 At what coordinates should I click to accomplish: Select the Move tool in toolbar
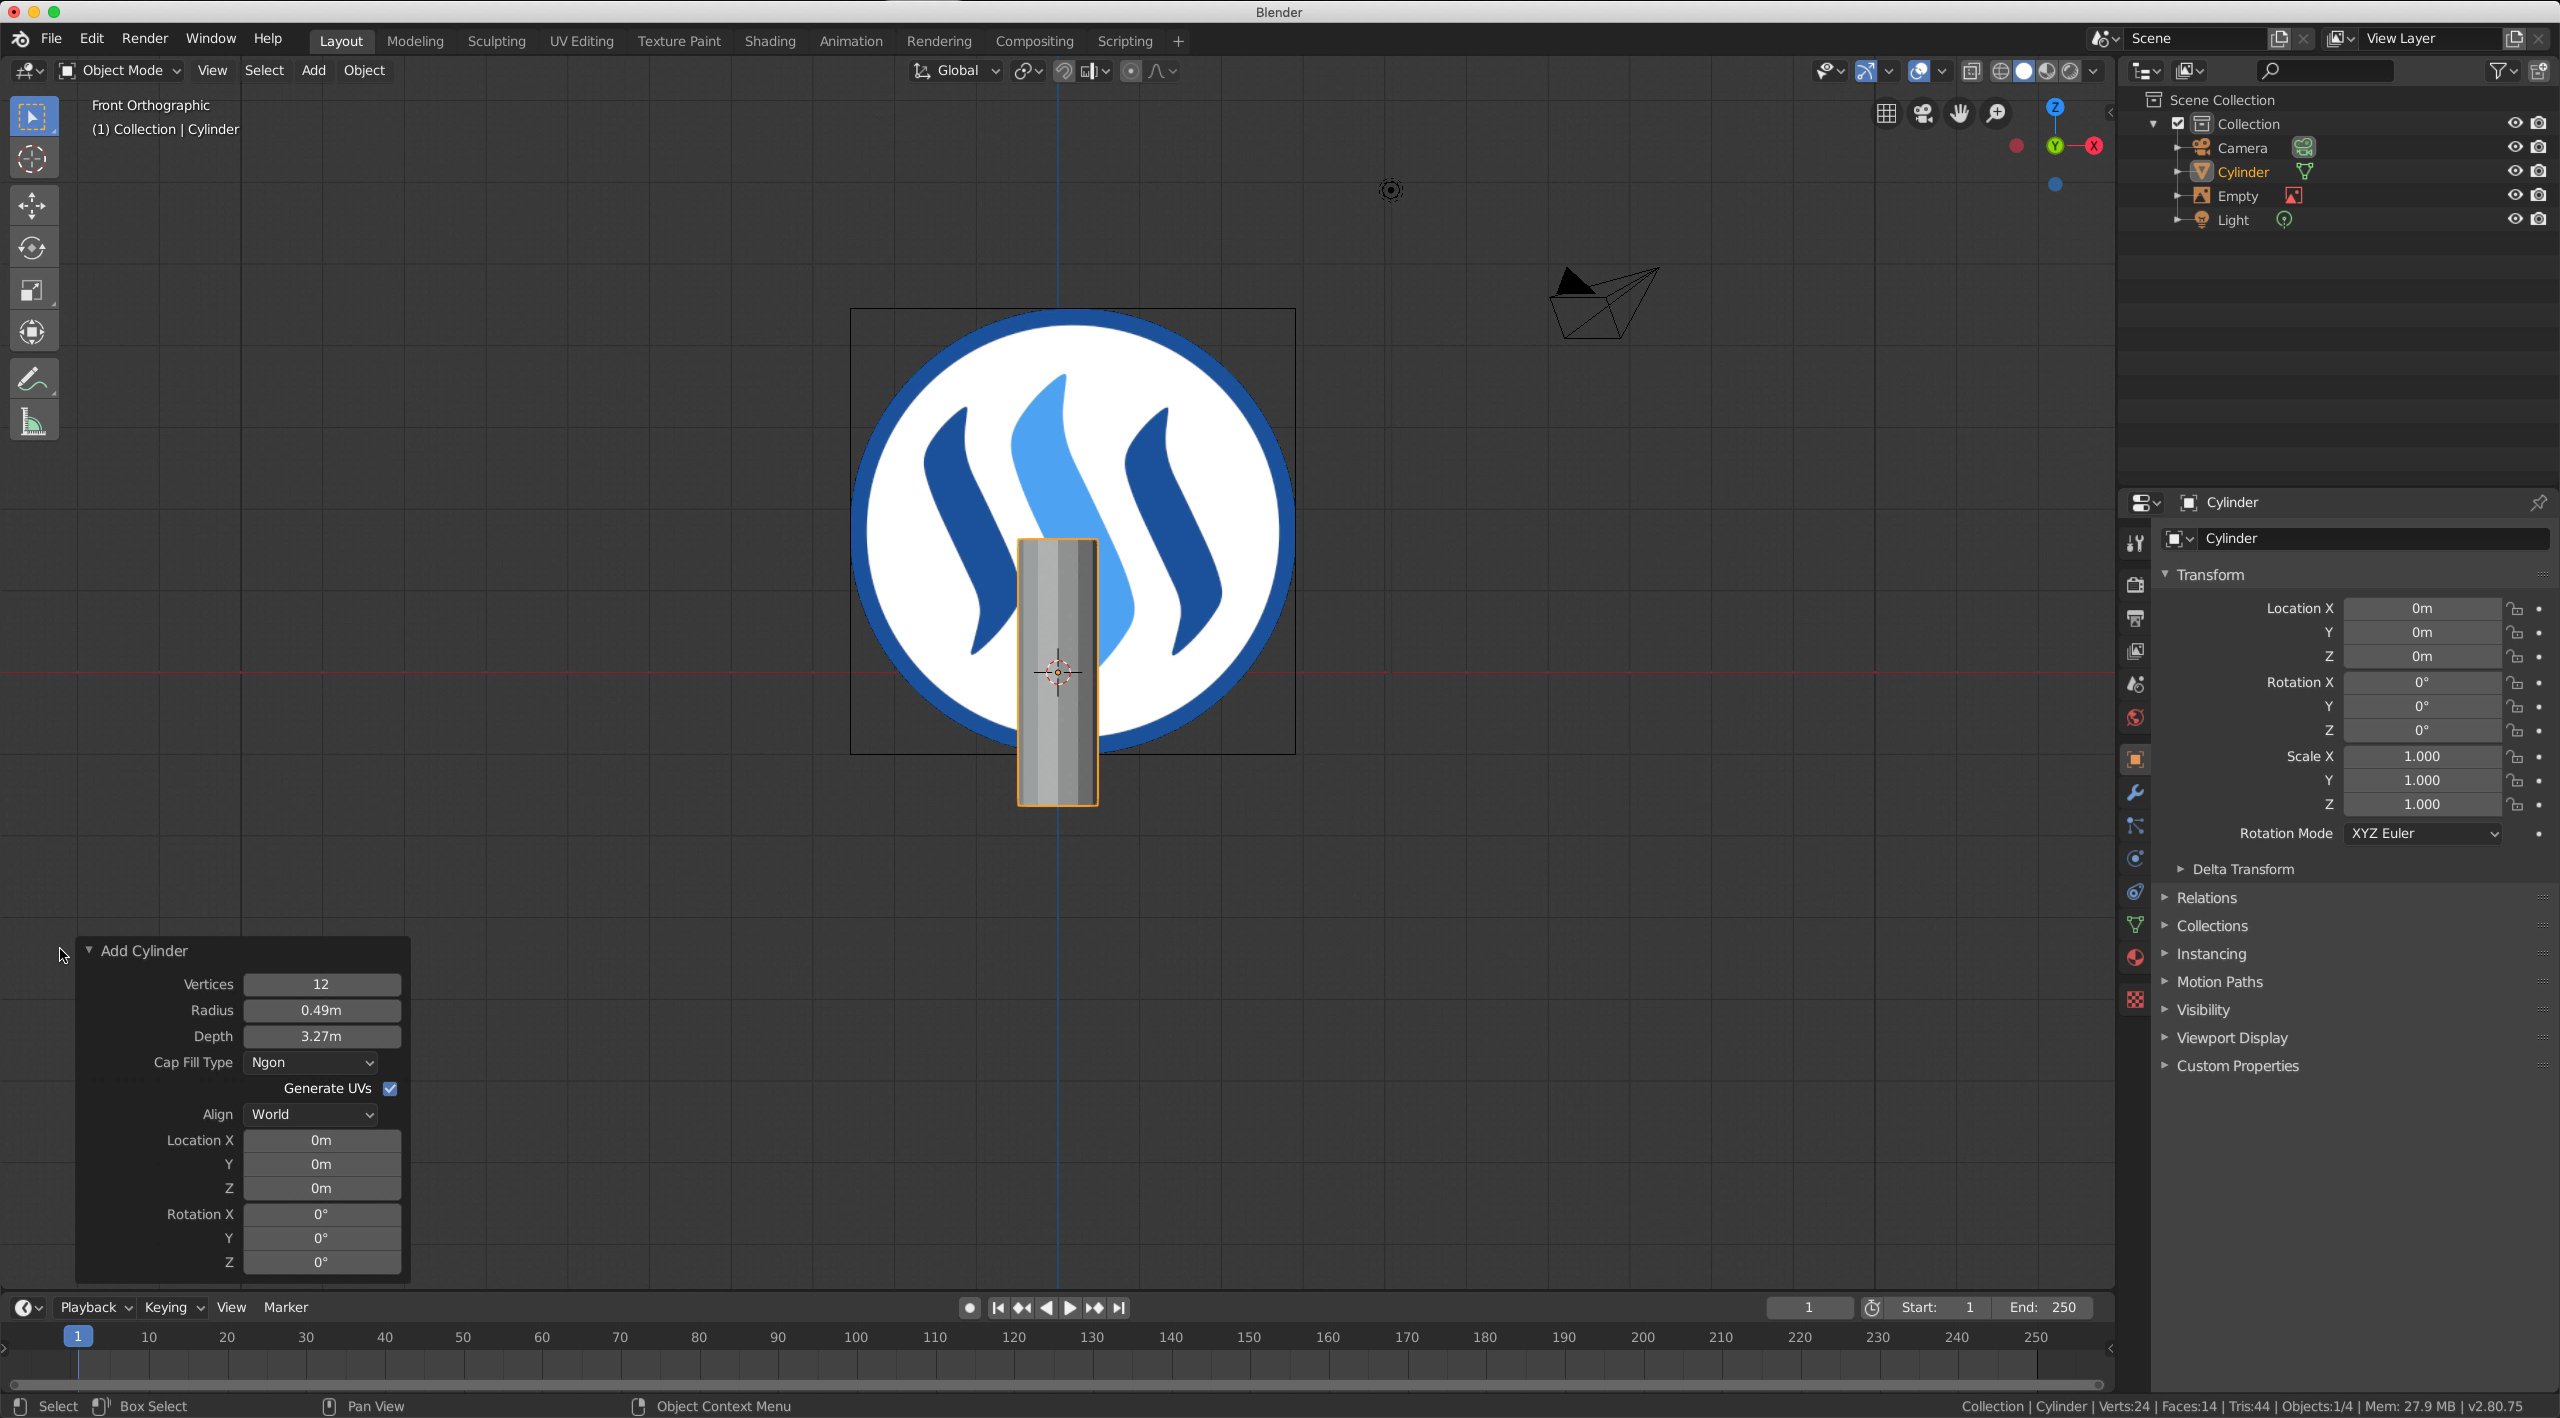(x=32, y=205)
